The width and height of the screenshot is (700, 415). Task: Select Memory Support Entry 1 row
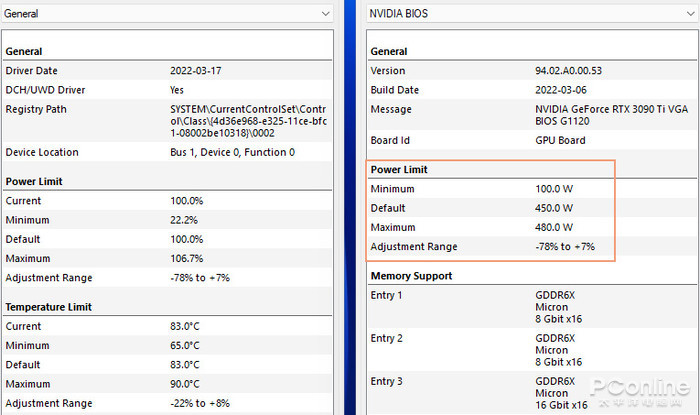pyautogui.click(x=532, y=307)
